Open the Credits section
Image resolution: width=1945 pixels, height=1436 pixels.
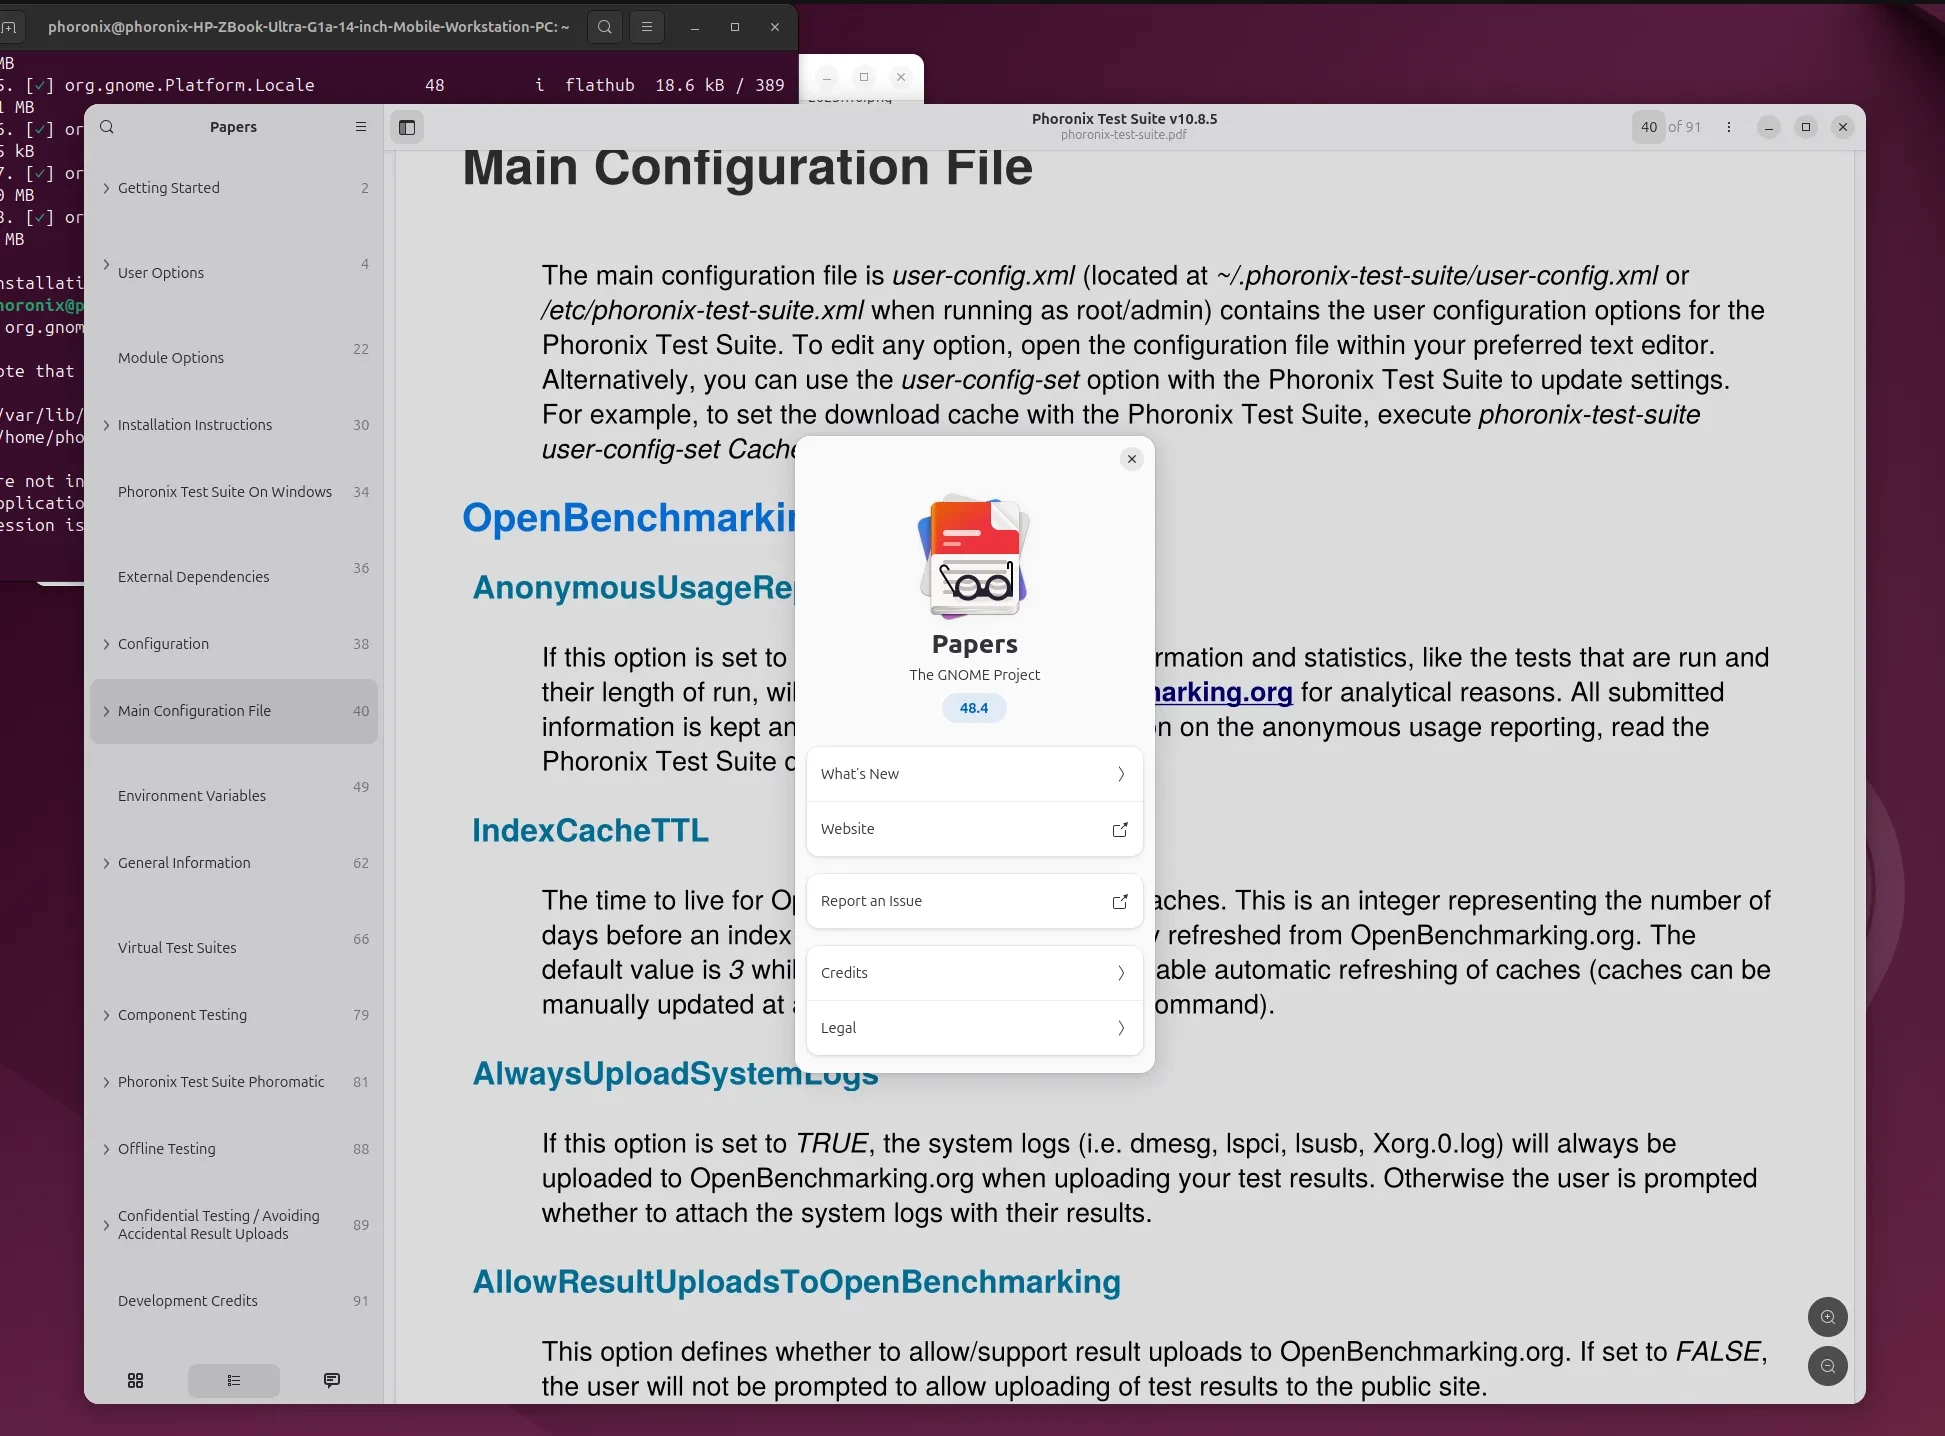point(974,973)
